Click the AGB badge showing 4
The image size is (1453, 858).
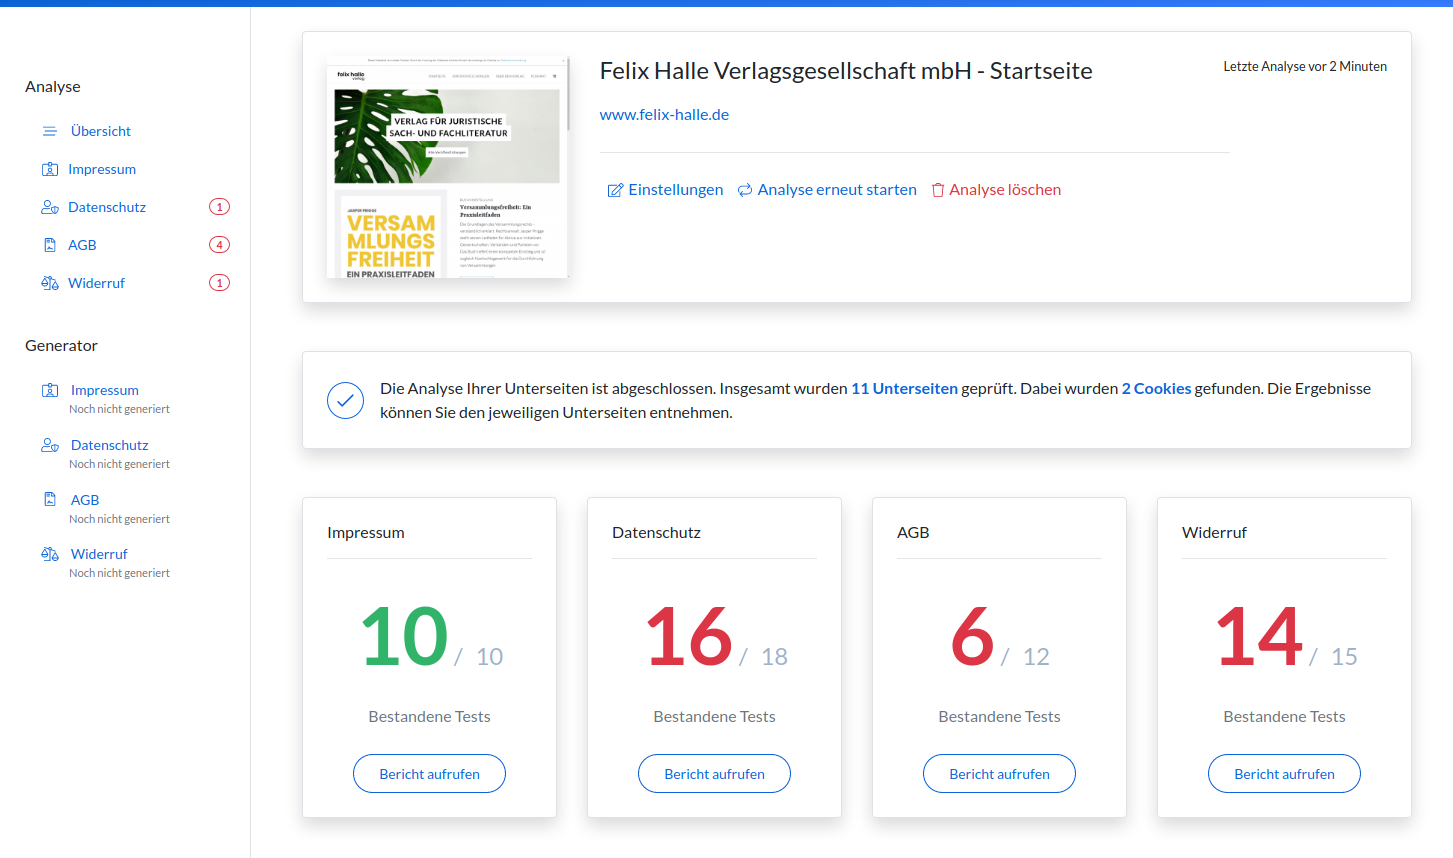pyautogui.click(x=219, y=245)
